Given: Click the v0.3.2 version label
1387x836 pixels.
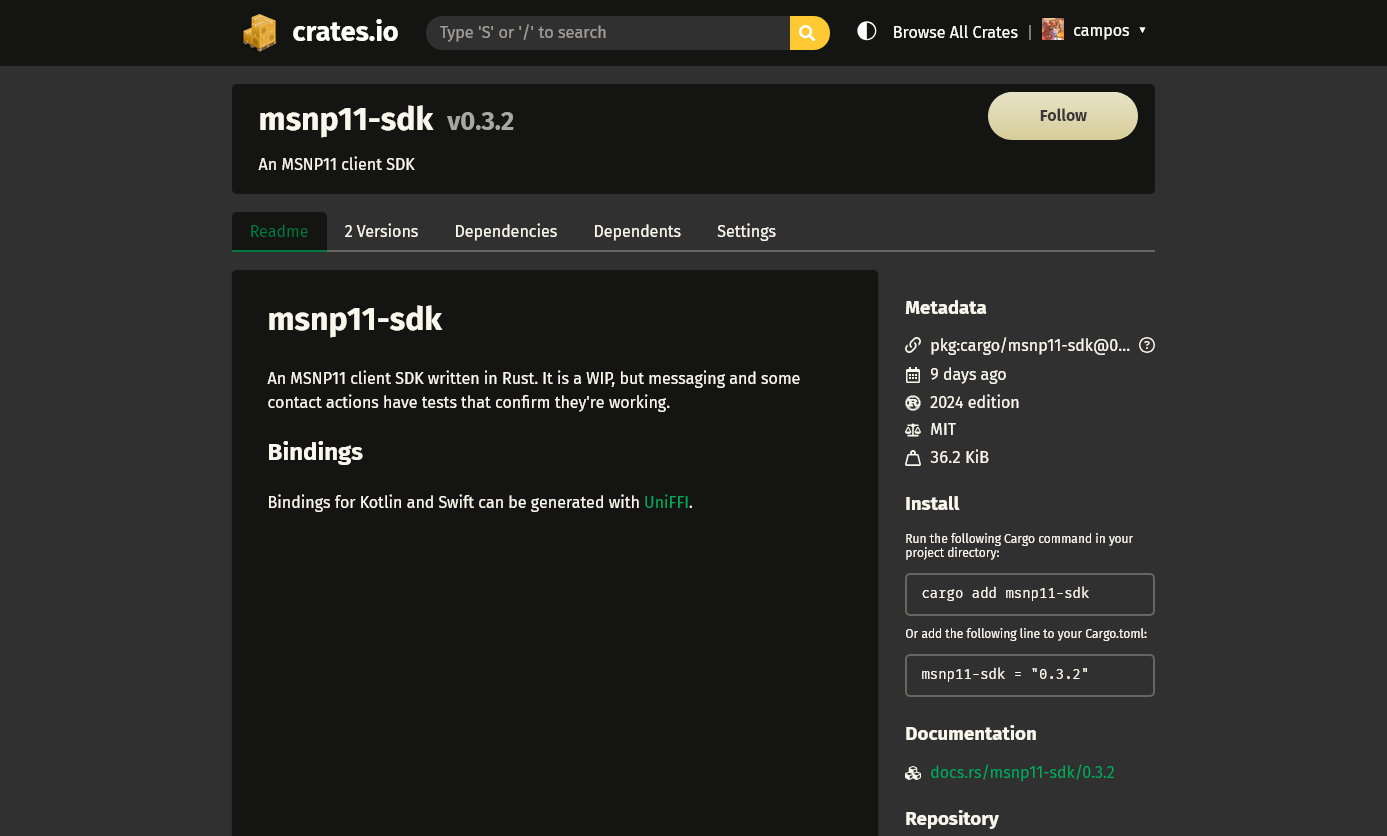Looking at the screenshot, I should click(x=480, y=122).
